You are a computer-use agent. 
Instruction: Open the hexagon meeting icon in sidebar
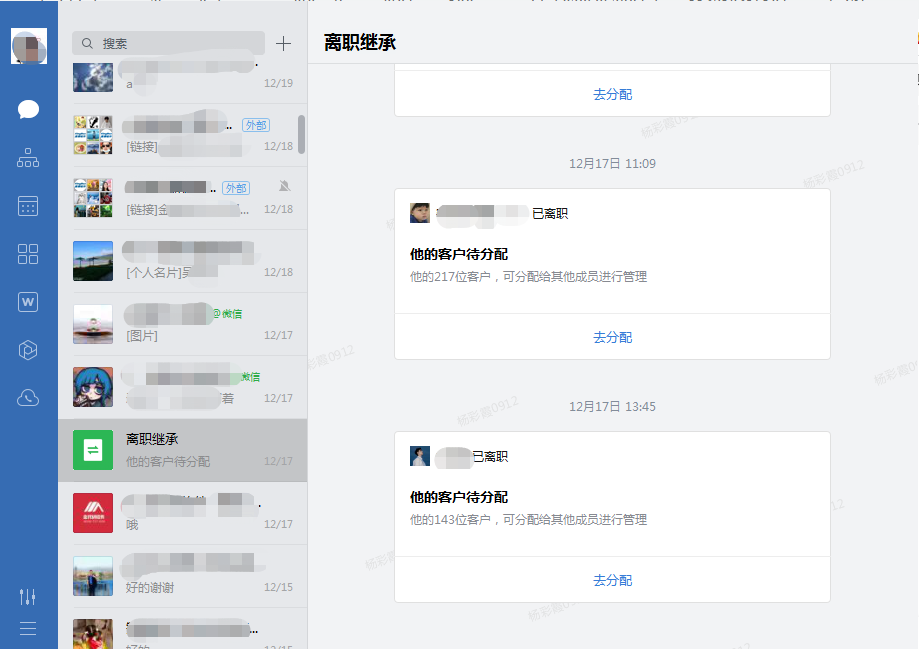click(x=28, y=349)
